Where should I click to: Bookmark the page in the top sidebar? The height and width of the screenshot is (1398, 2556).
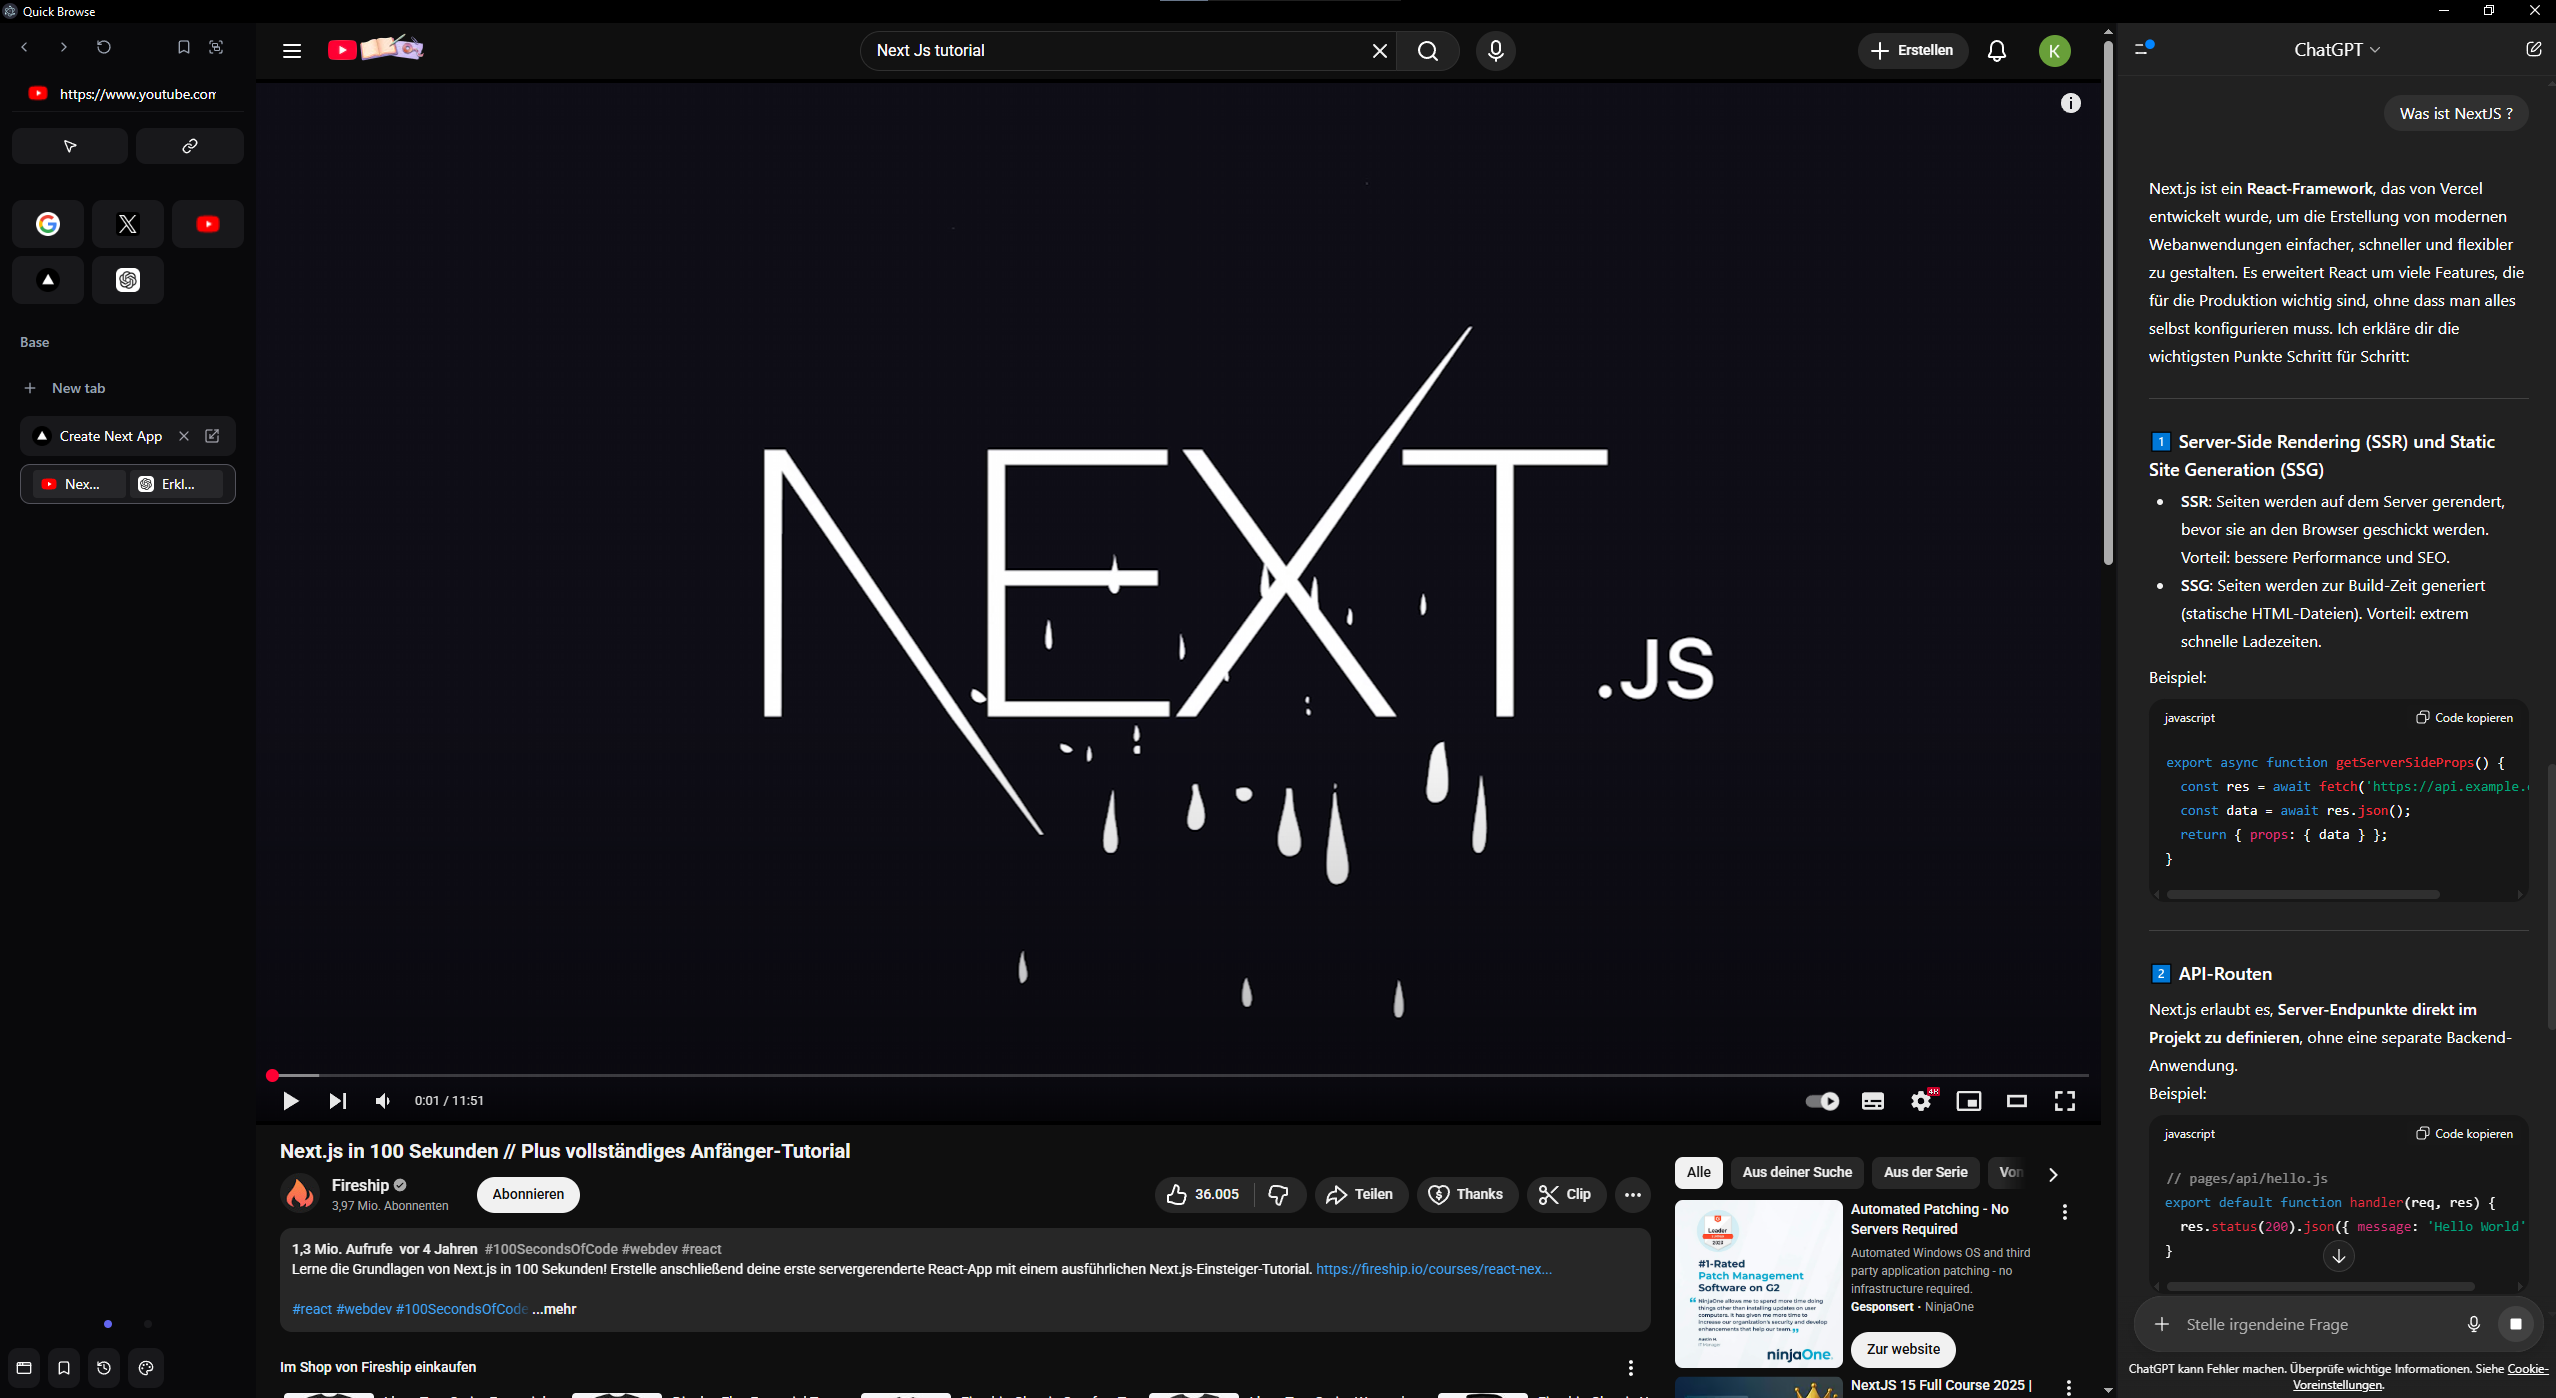click(184, 47)
